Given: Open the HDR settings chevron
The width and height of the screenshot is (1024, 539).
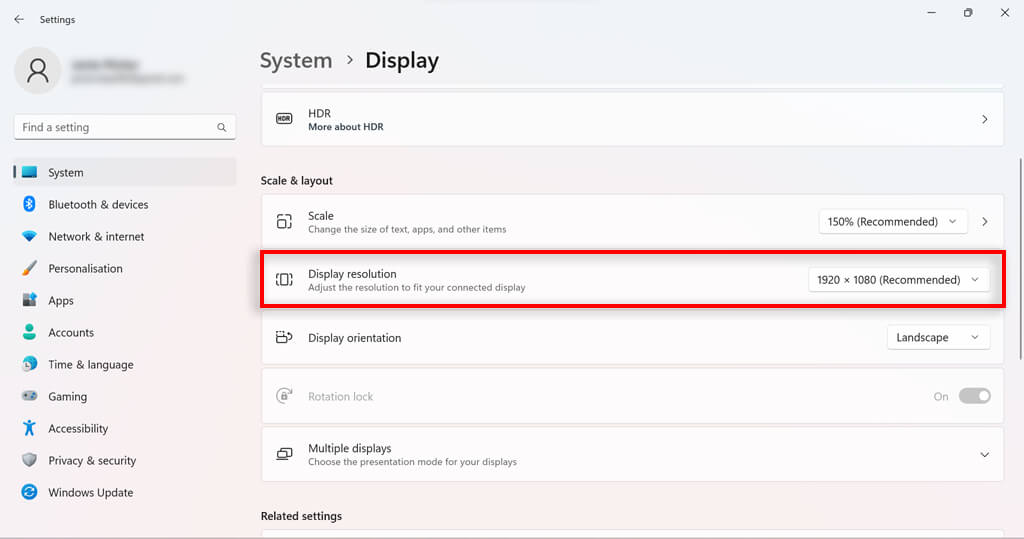Looking at the screenshot, I should coord(984,119).
